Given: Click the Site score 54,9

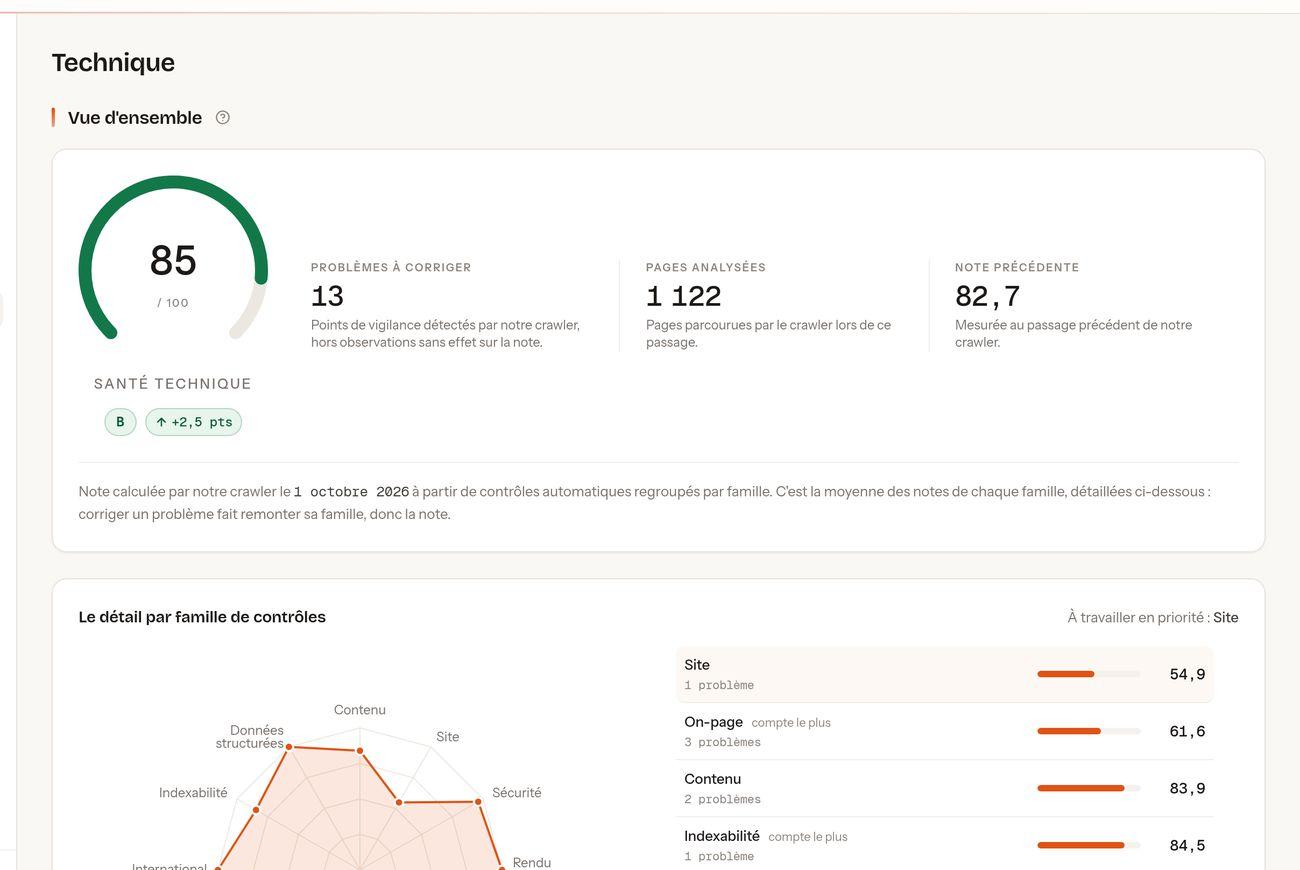Looking at the screenshot, I should point(1187,674).
